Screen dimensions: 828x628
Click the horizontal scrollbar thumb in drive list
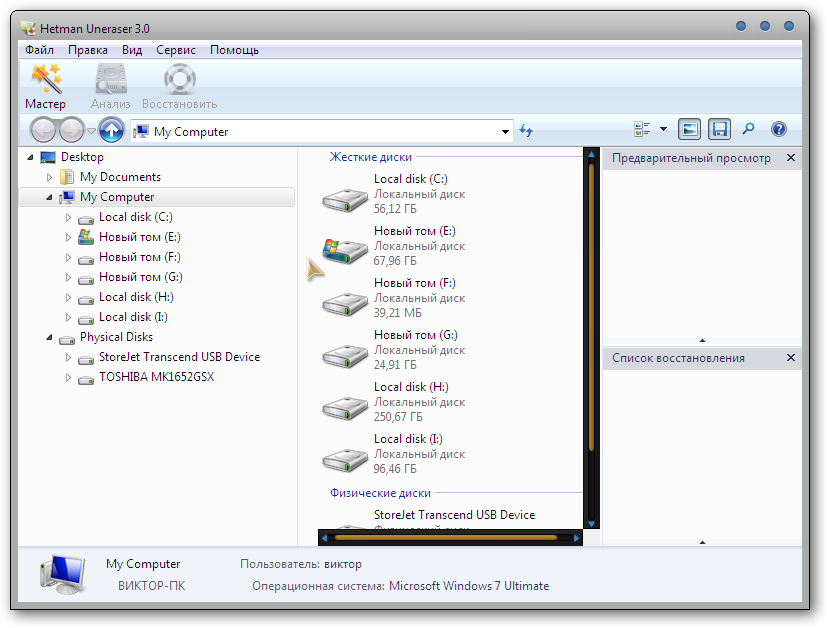446,538
